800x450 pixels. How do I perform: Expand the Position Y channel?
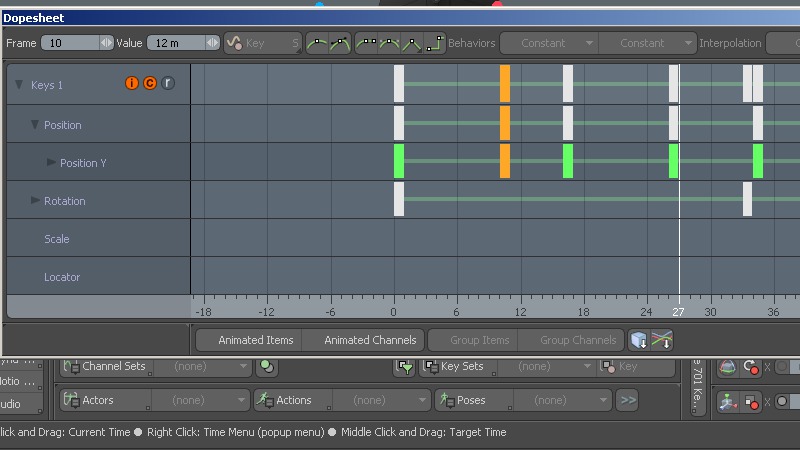pyautogui.click(x=52, y=162)
